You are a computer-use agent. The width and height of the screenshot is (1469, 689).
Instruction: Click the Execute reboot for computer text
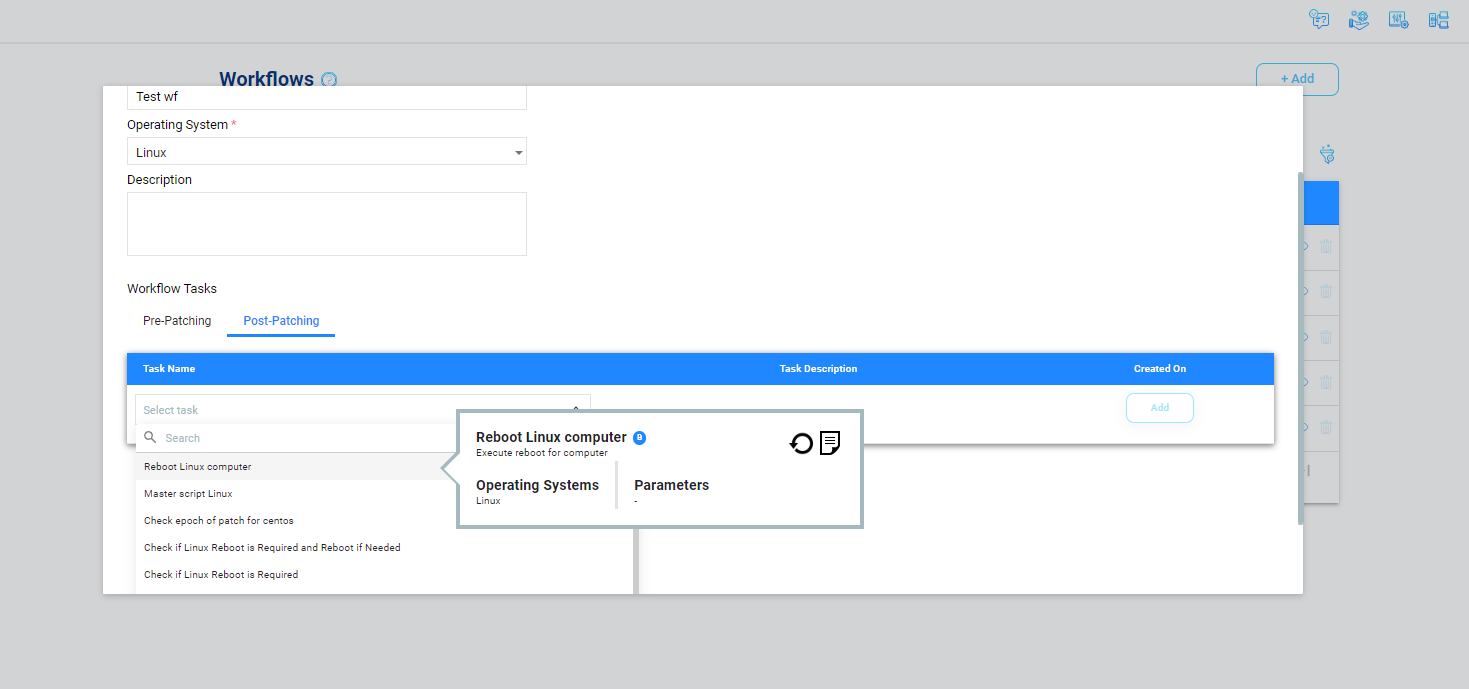542,453
